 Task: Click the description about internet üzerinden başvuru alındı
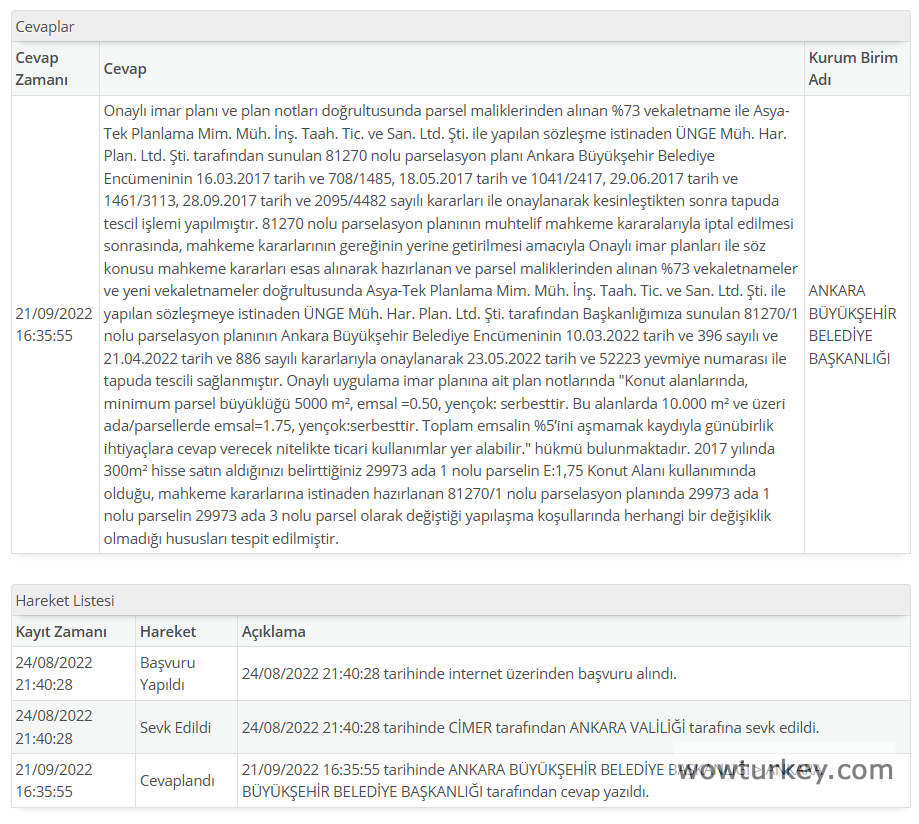tap(459, 674)
